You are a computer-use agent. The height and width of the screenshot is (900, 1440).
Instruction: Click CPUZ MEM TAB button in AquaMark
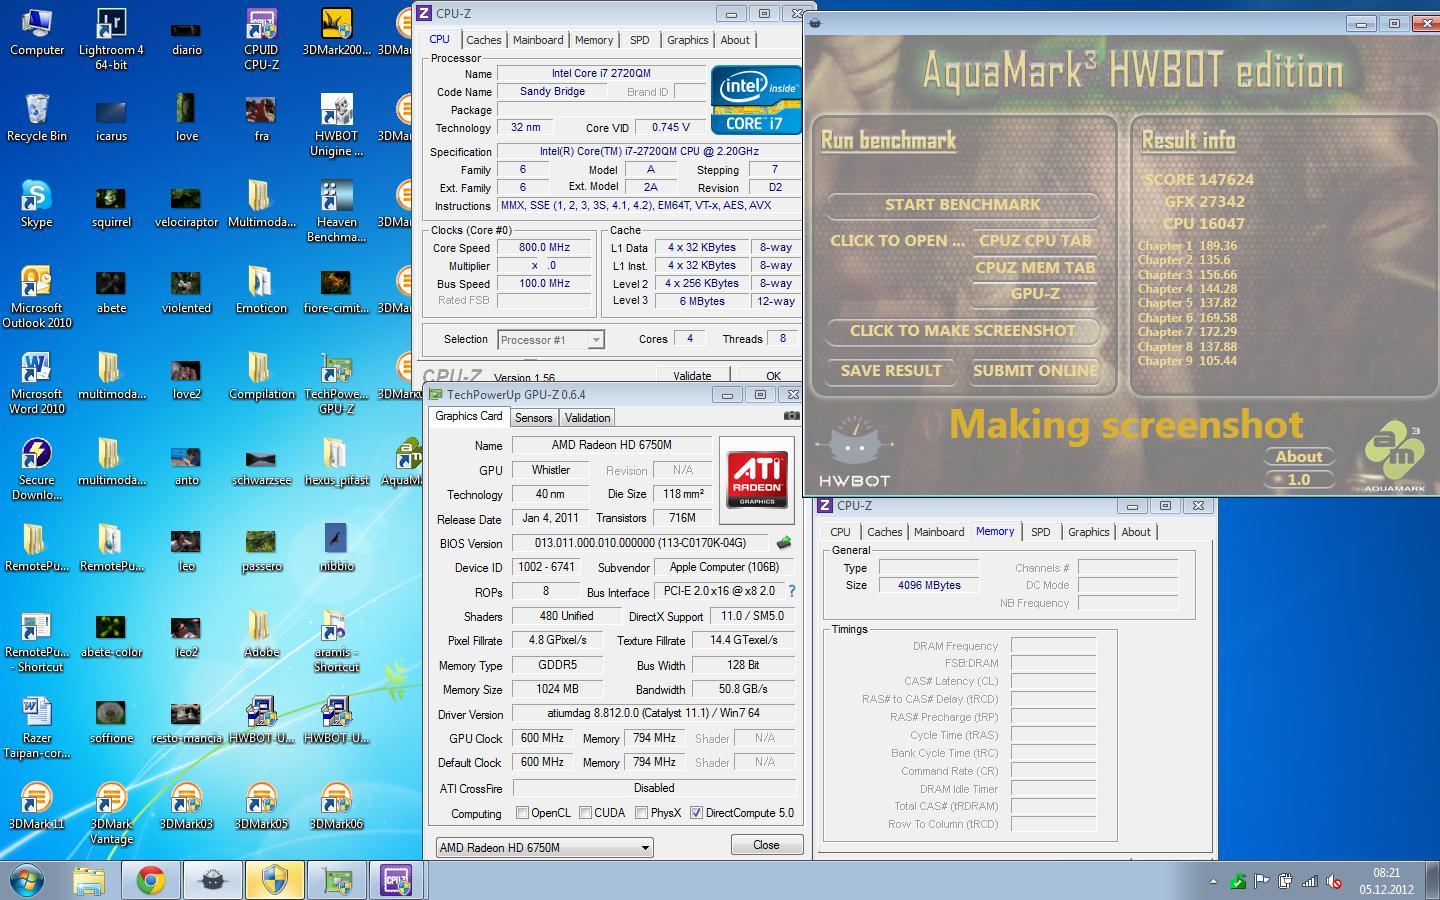(1036, 268)
